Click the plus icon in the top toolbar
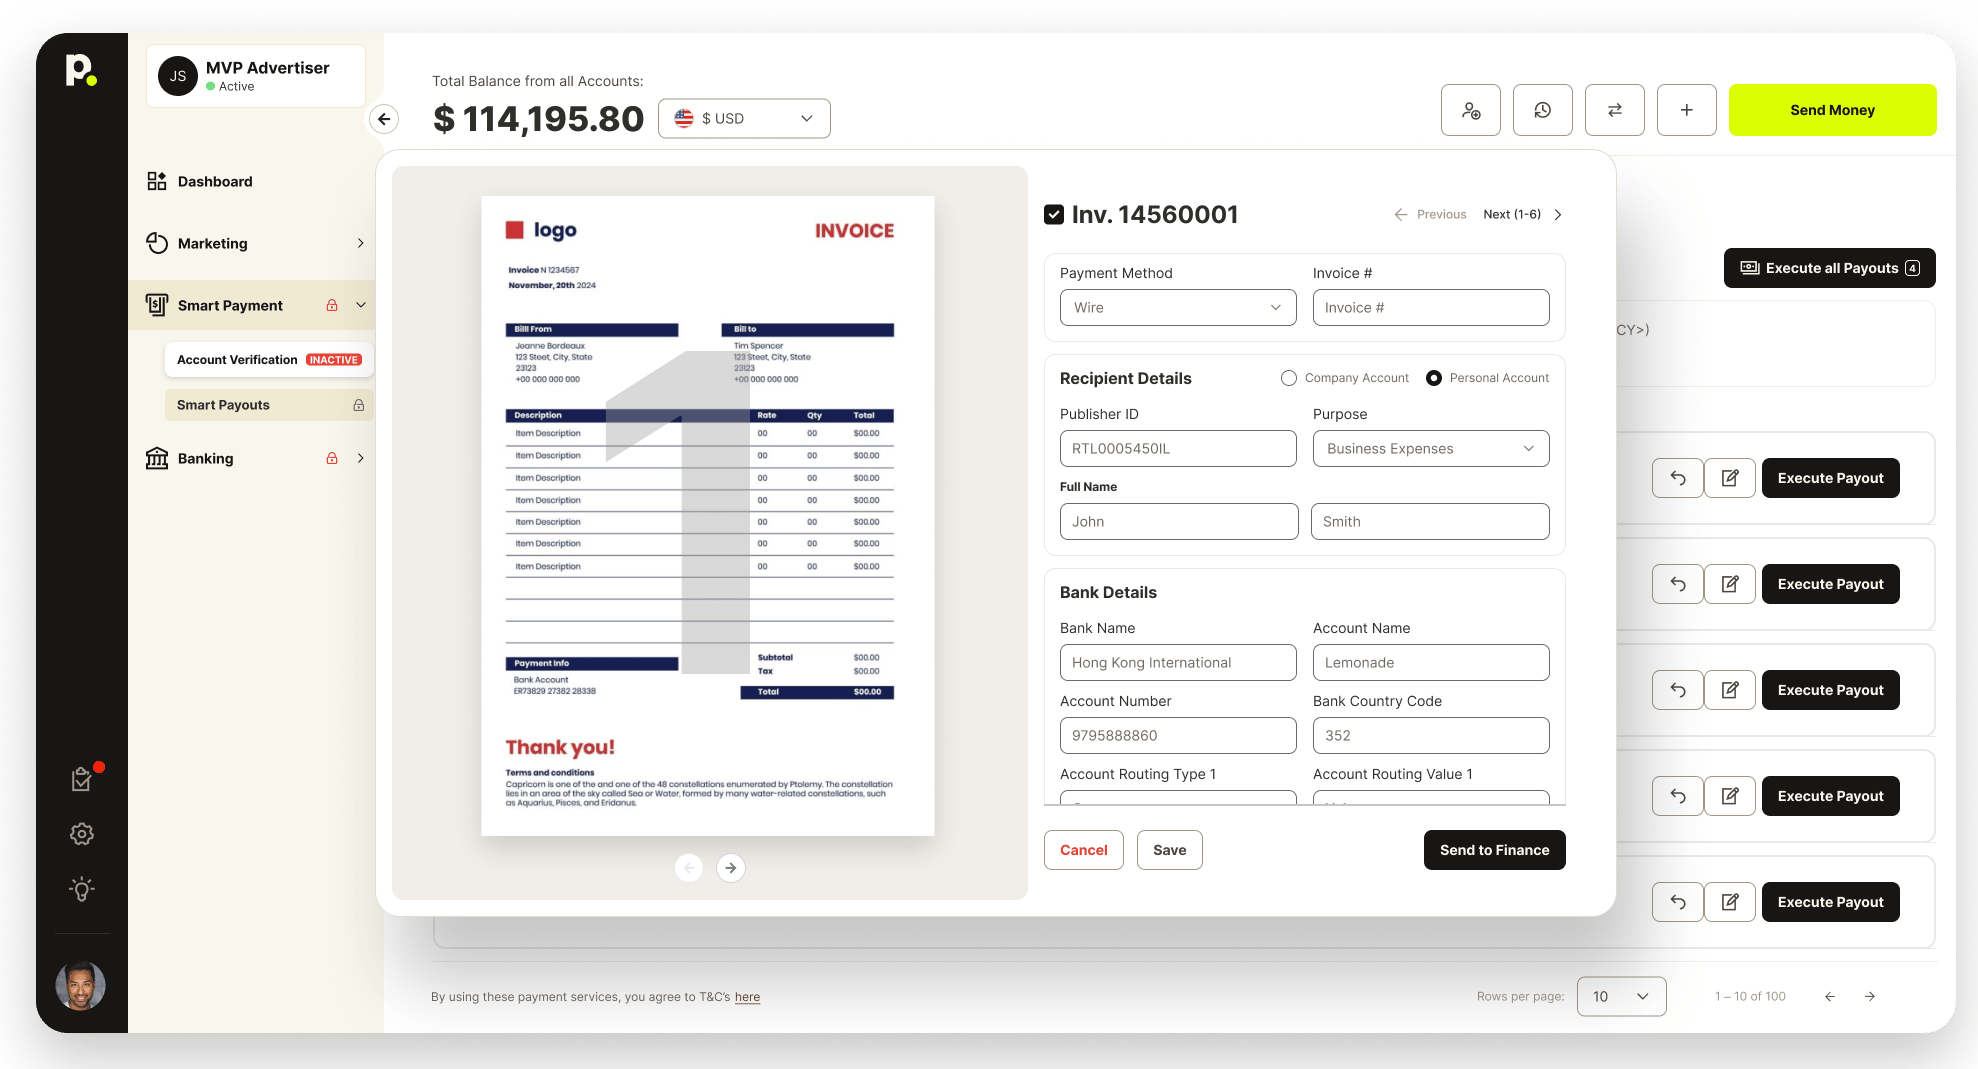Viewport: 1978px width, 1069px height. tap(1686, 110)
